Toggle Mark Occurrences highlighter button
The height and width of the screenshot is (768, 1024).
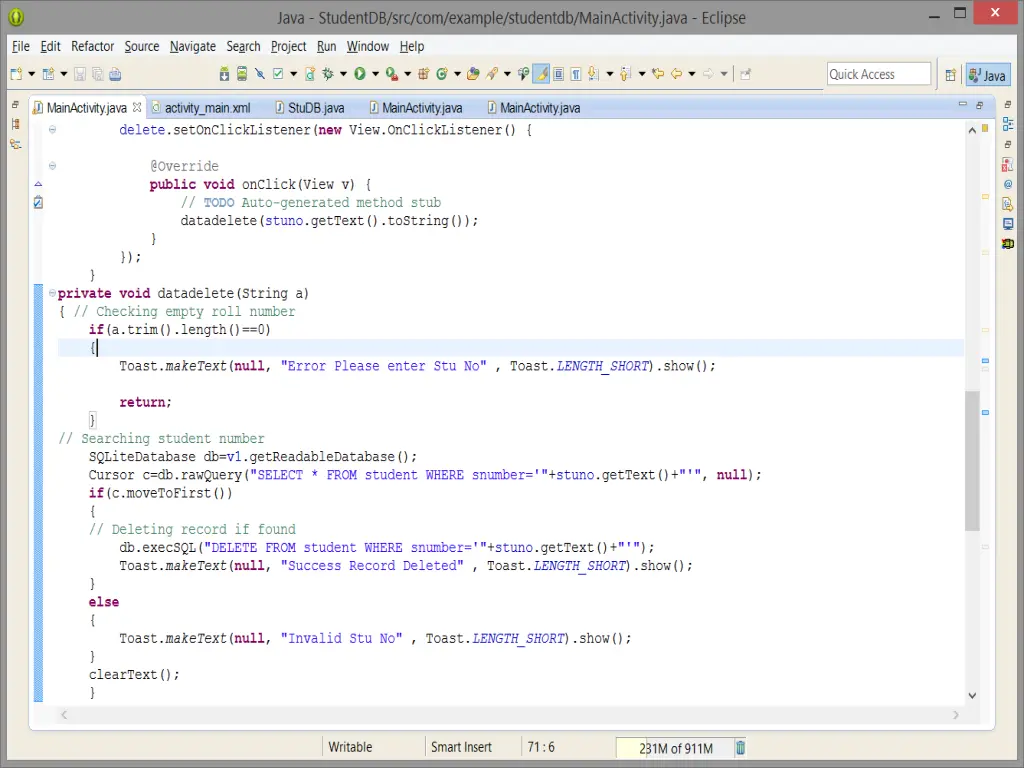tap(541, 74)
